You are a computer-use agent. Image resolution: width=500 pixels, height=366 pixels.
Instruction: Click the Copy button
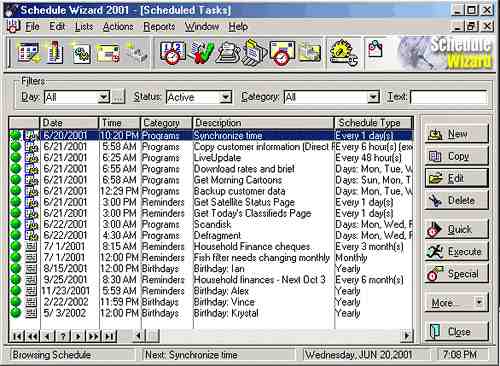coord(456,156)
